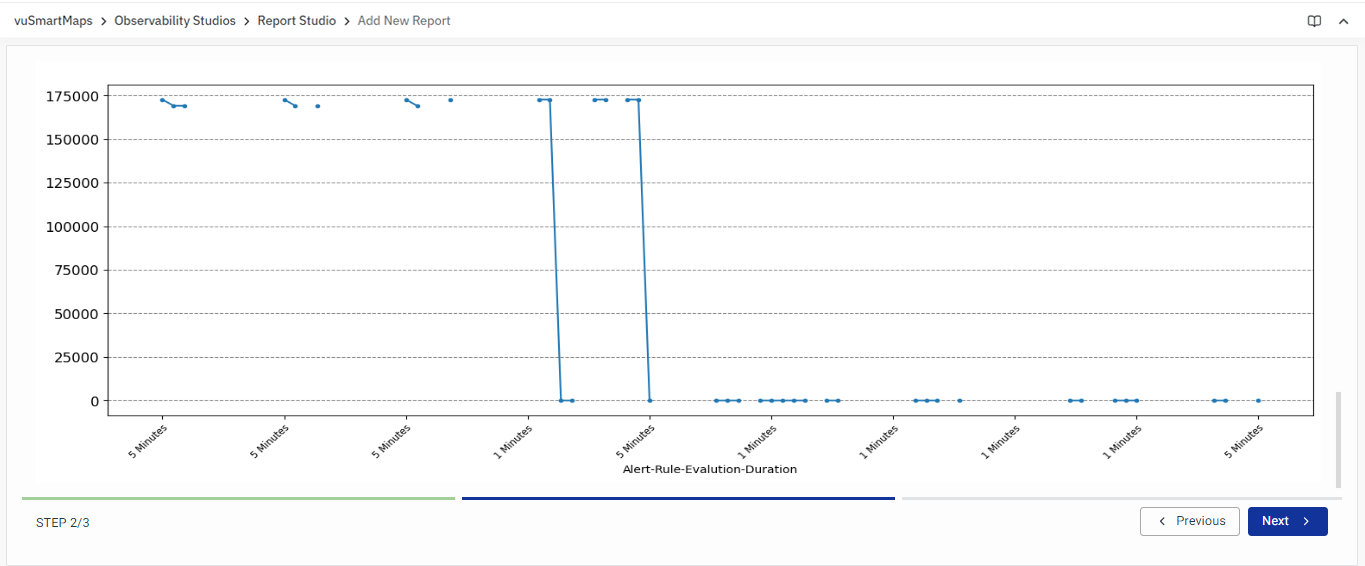Open Observability Studios breadcrumb link
This screenshot has width=1365, height=566.
[175, 21]
